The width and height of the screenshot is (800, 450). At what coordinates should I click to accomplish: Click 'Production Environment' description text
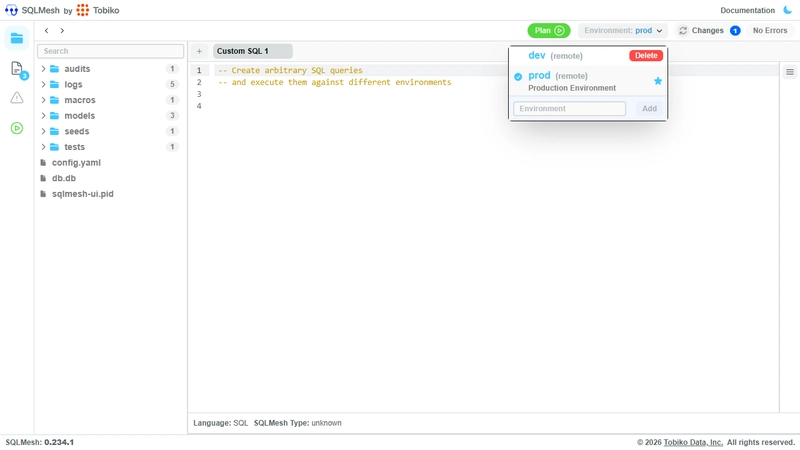click(572, 88)
